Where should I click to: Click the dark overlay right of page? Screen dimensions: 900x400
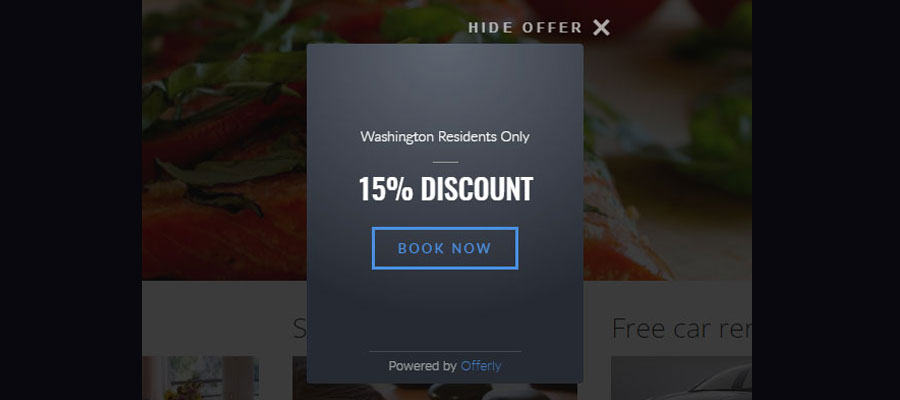(x=826, y=200)
